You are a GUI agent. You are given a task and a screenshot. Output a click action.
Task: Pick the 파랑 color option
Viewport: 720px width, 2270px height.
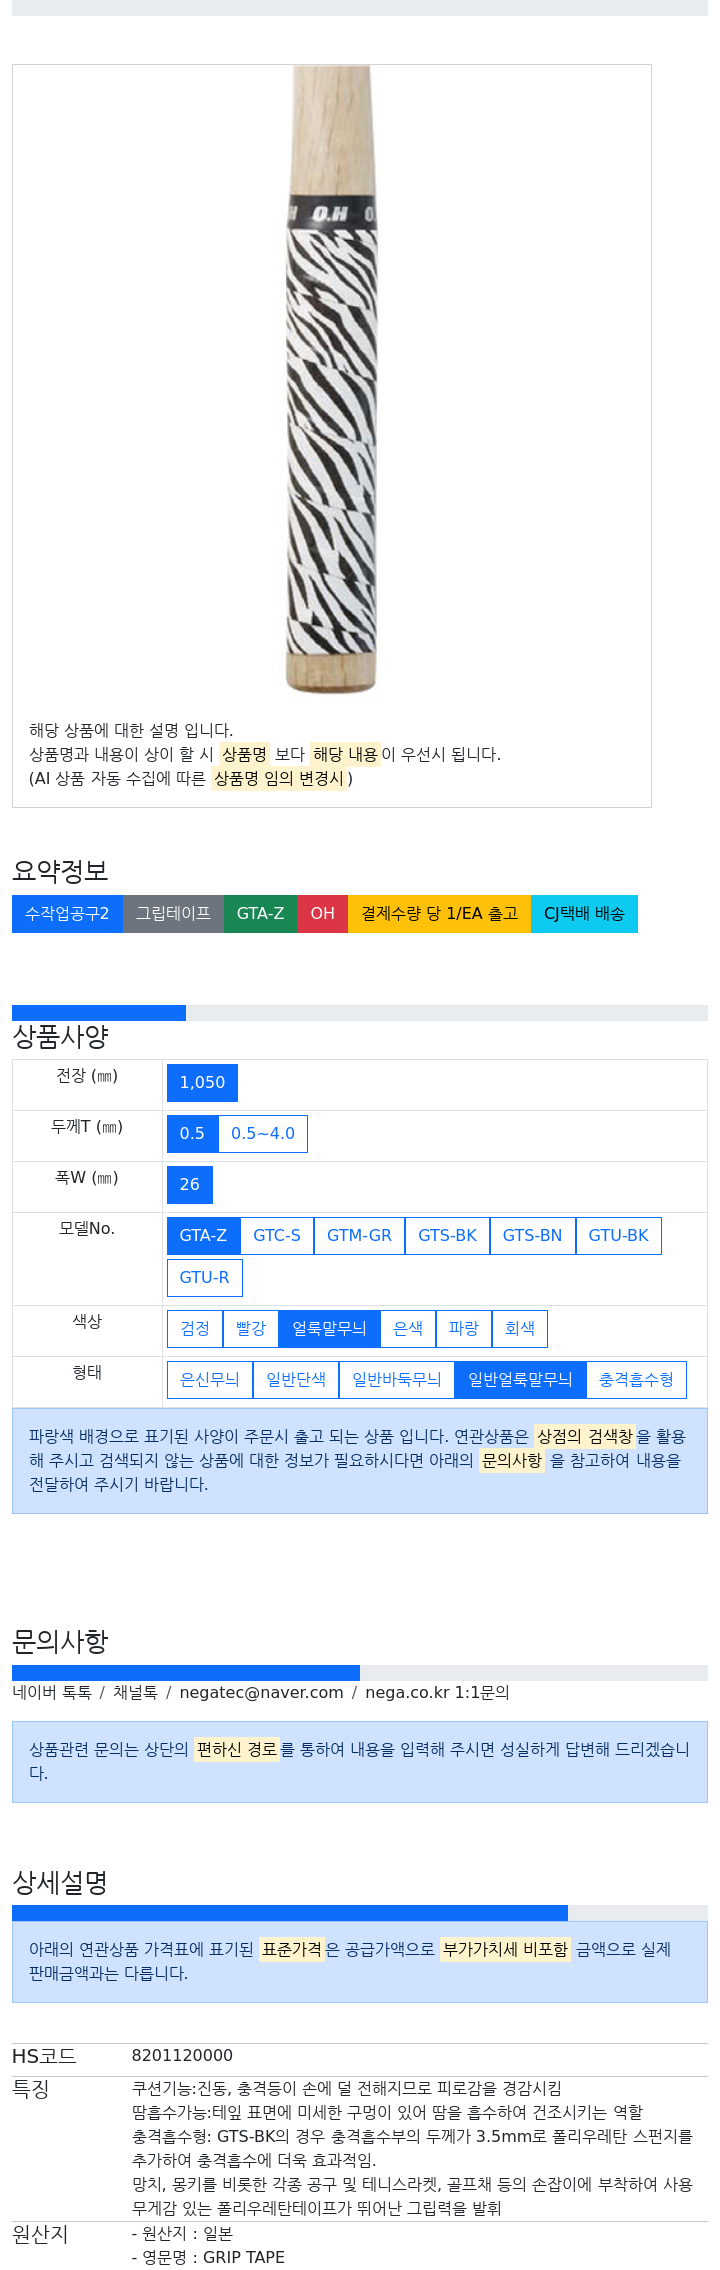point(464,1329)
